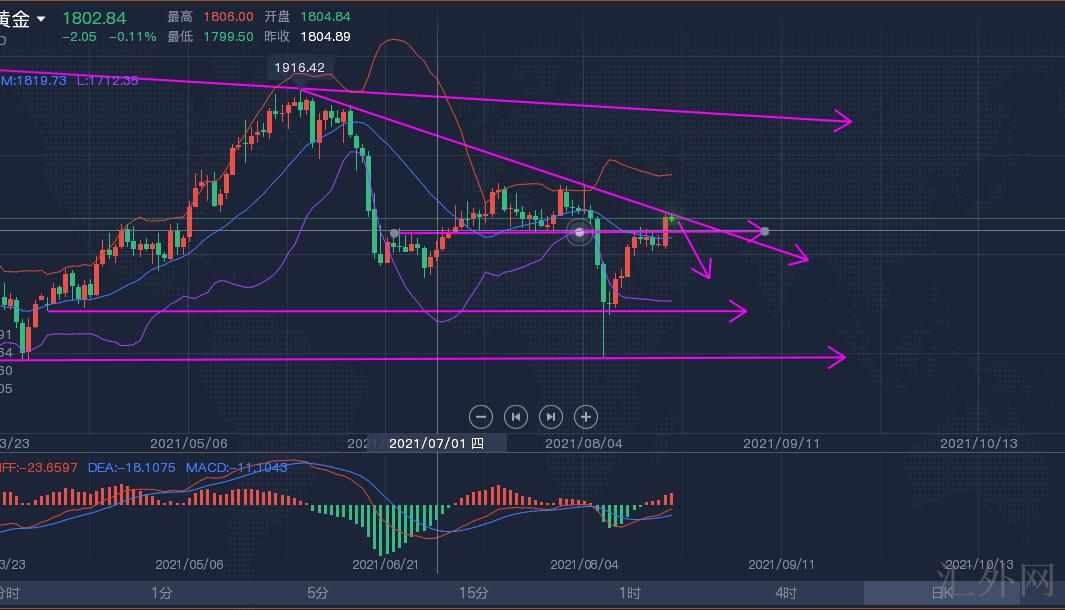
Task: Switch to the 5分 timeframe tab
Action: (318, 593)
